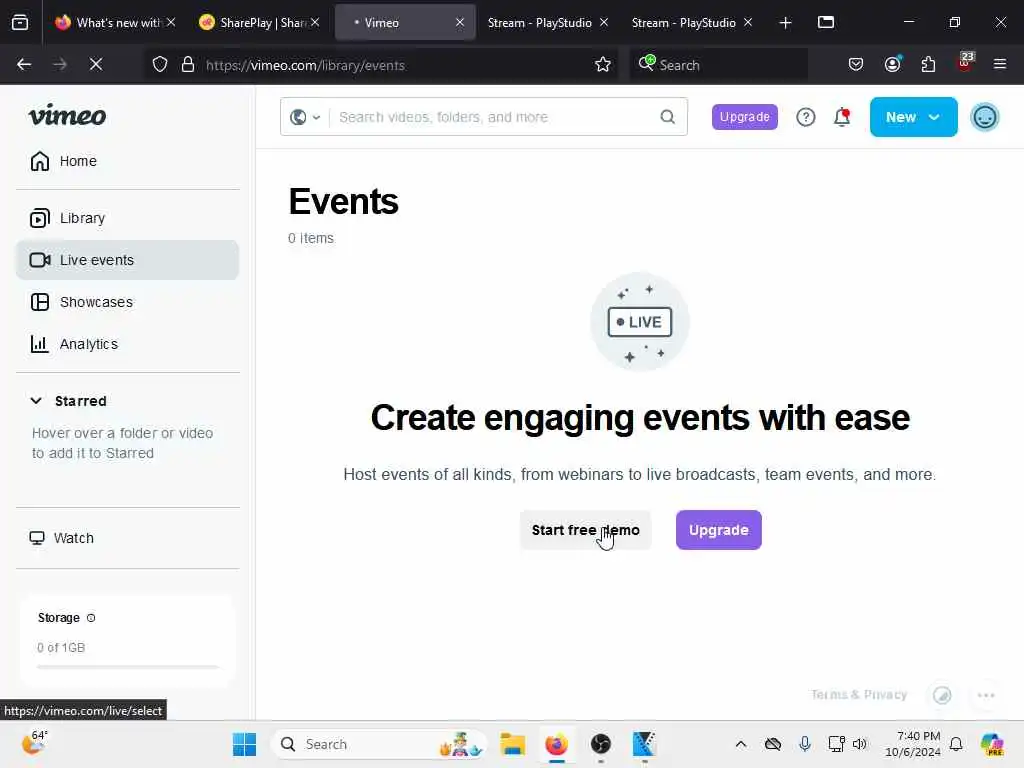
Task: Click the round compass icon near footer
Action: 942,696
